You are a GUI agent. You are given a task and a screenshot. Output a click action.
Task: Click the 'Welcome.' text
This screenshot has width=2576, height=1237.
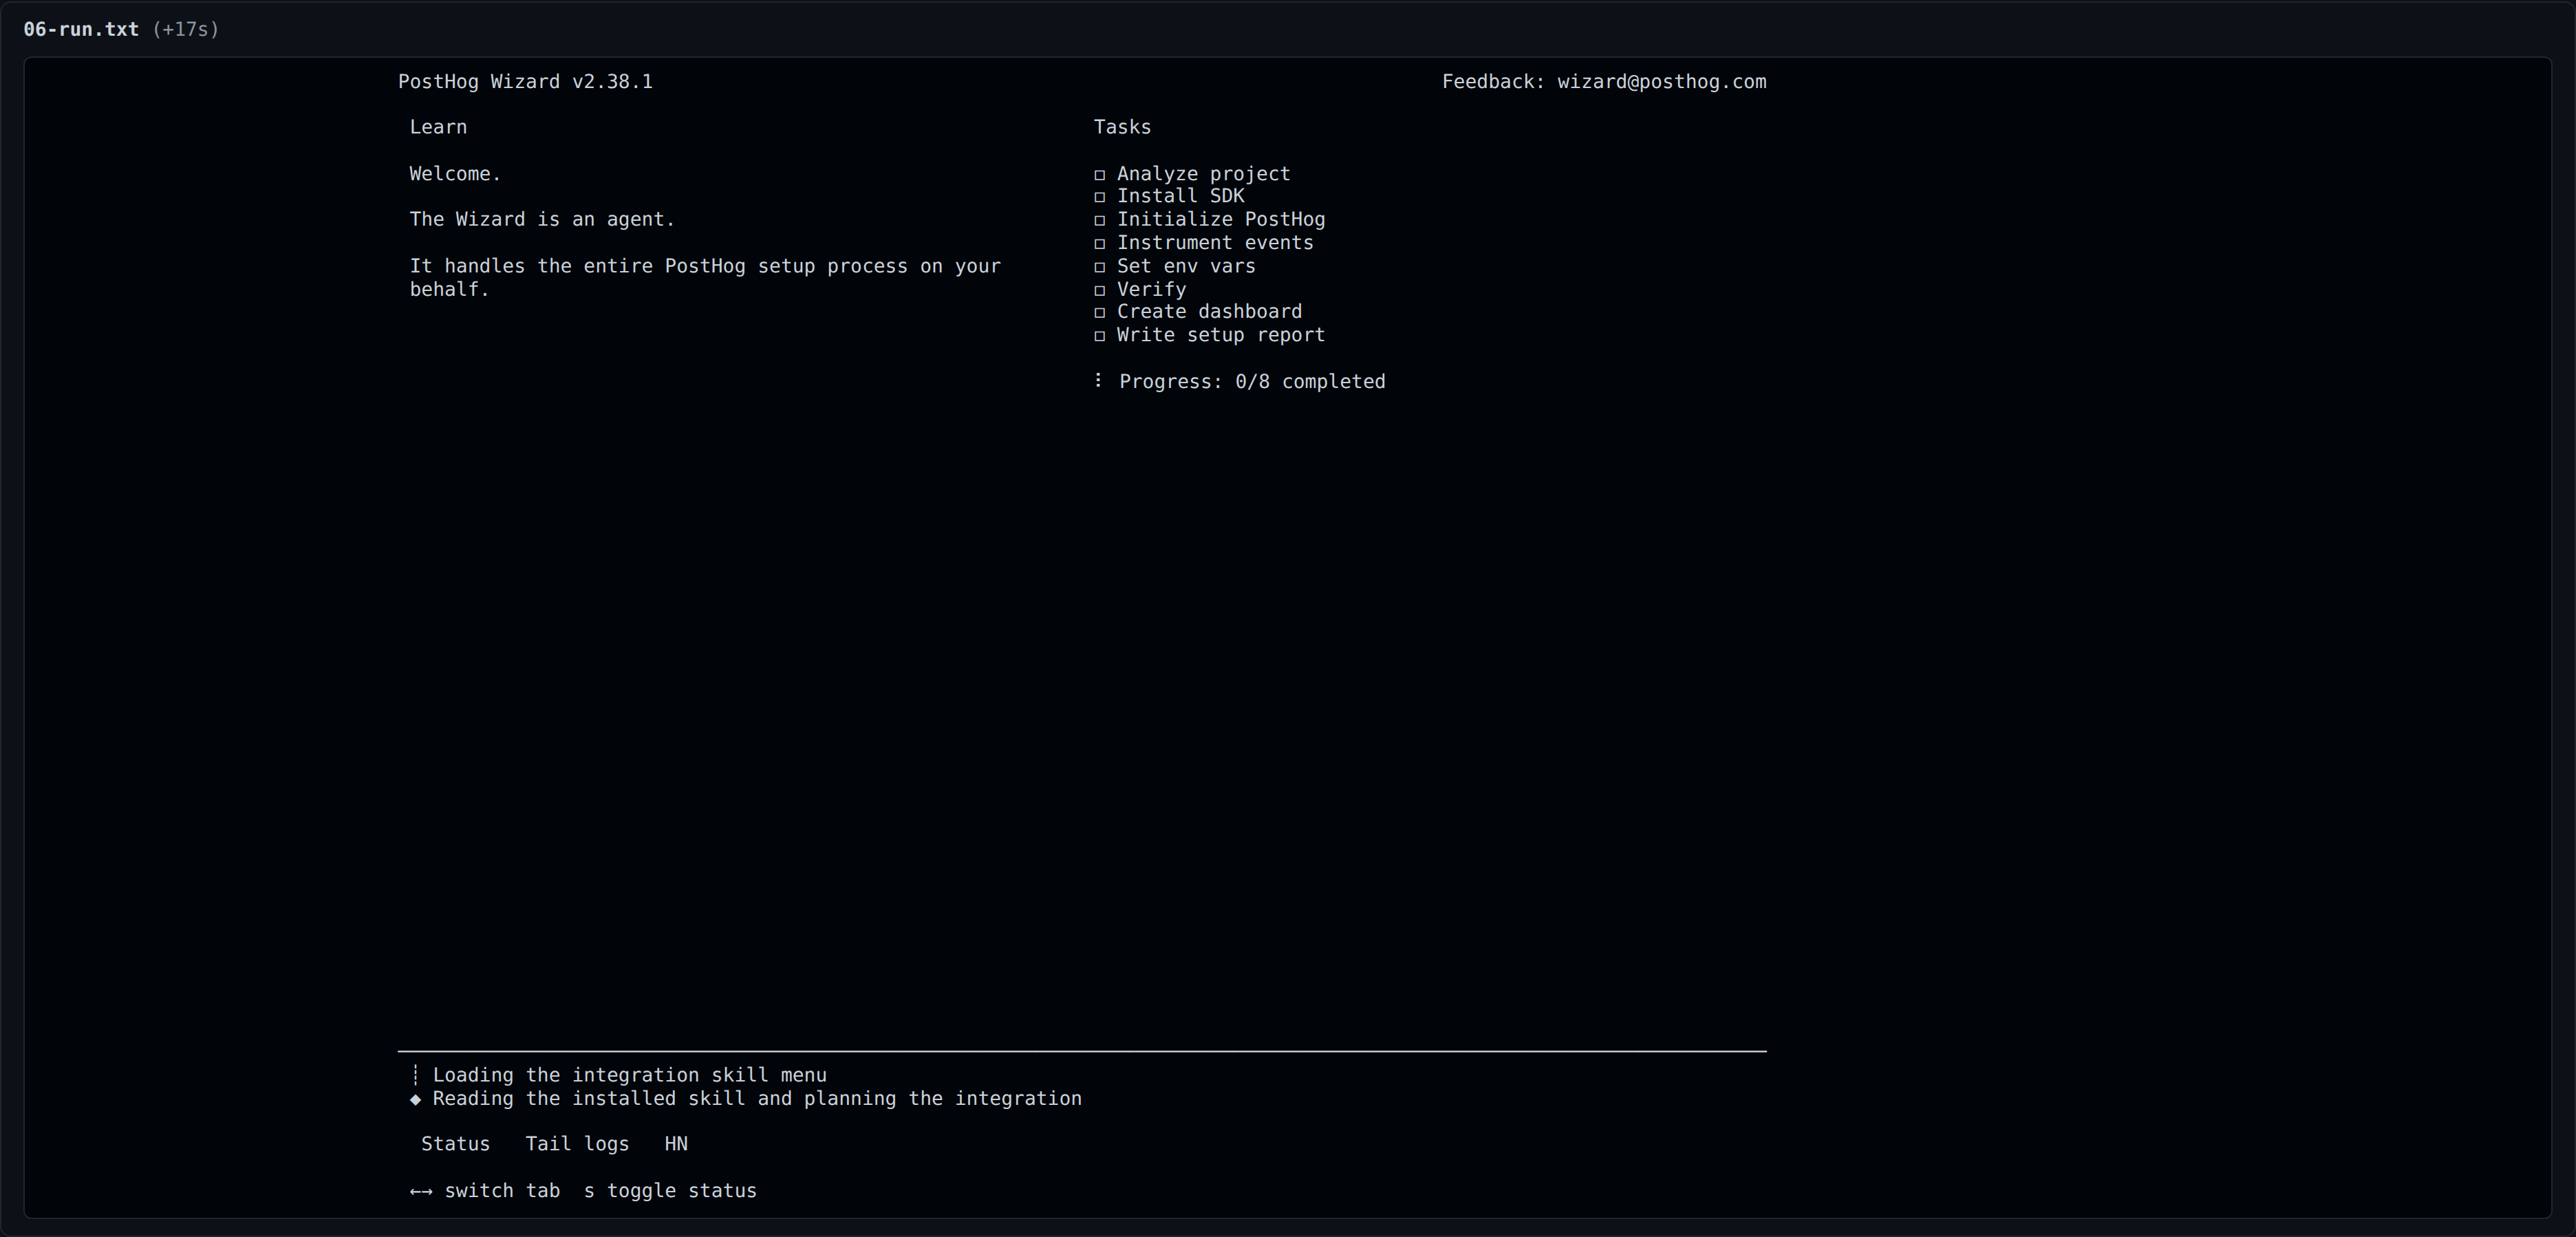[x=455, y=174]
